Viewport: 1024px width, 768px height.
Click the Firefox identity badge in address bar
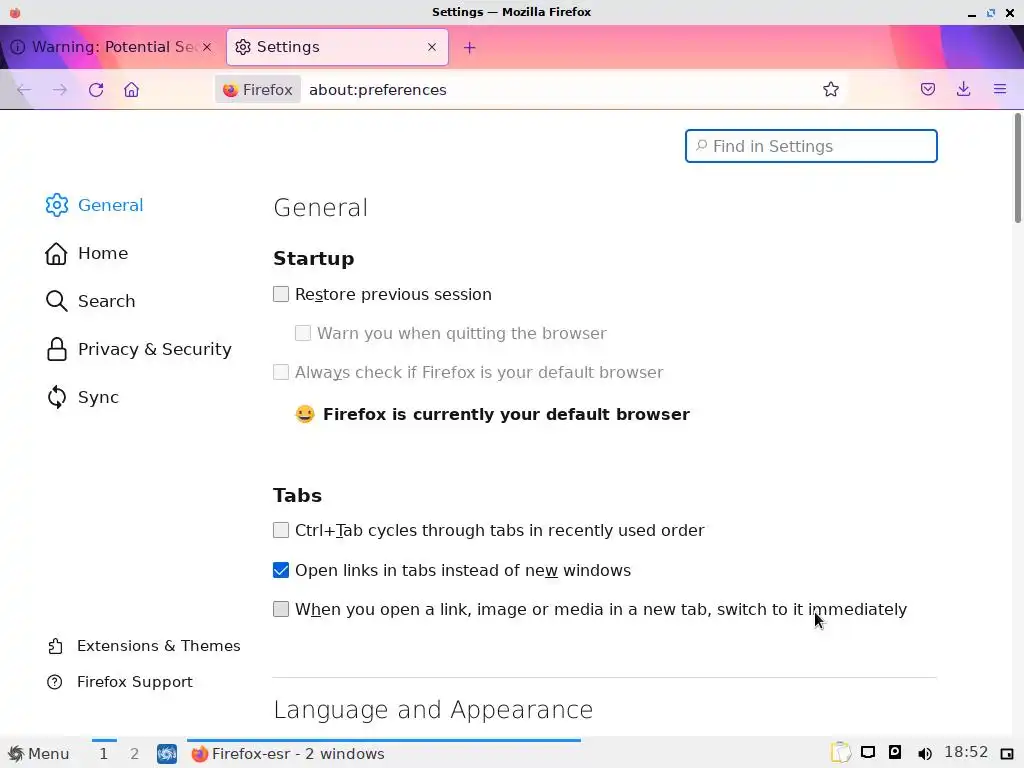[258, 89]
